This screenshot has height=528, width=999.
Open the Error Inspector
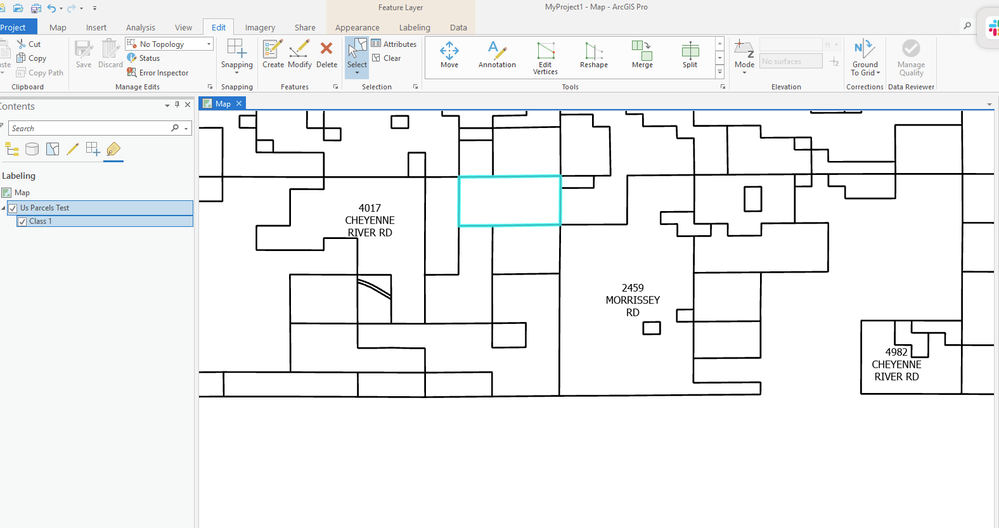coord(157,73)
